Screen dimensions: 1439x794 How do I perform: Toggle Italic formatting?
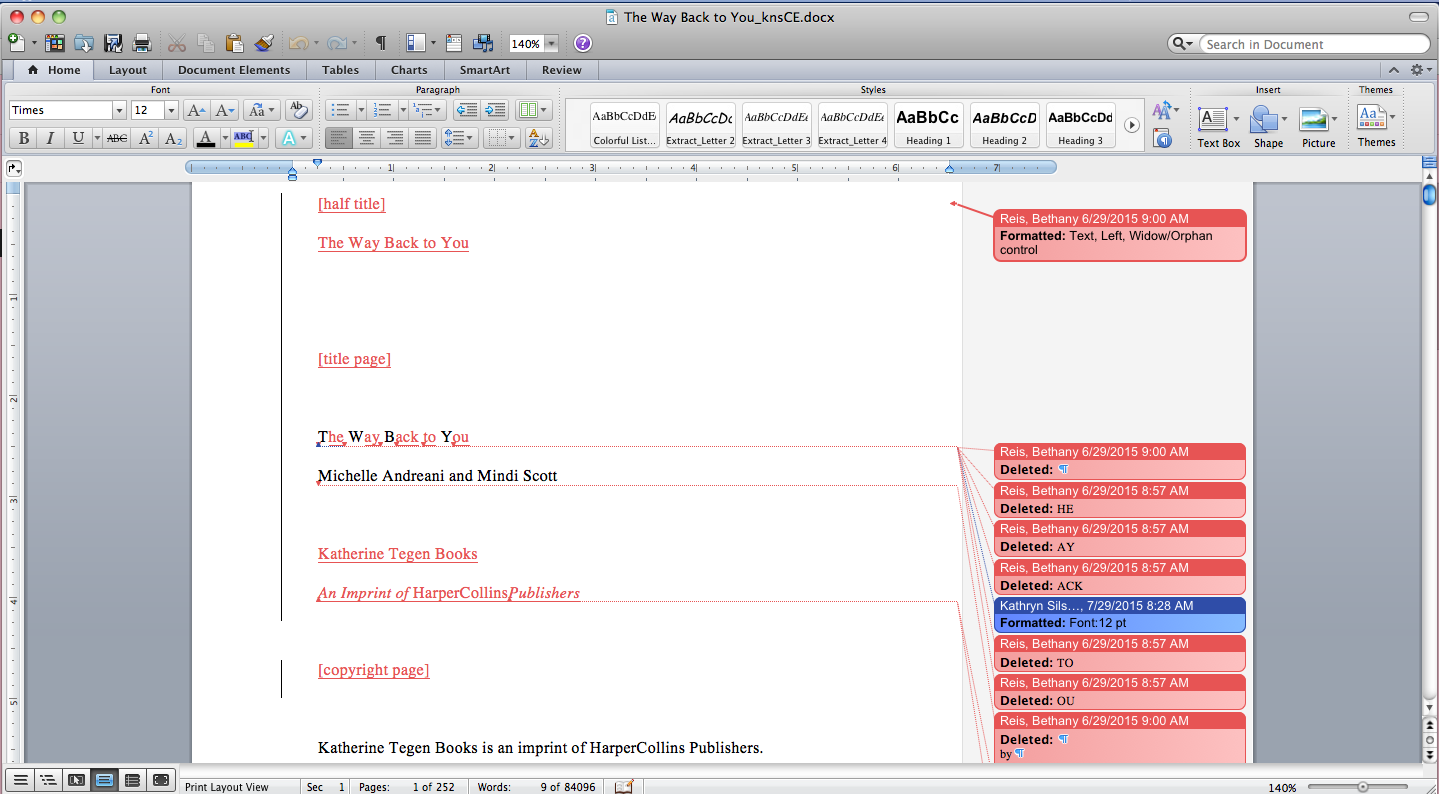(50, 139)
